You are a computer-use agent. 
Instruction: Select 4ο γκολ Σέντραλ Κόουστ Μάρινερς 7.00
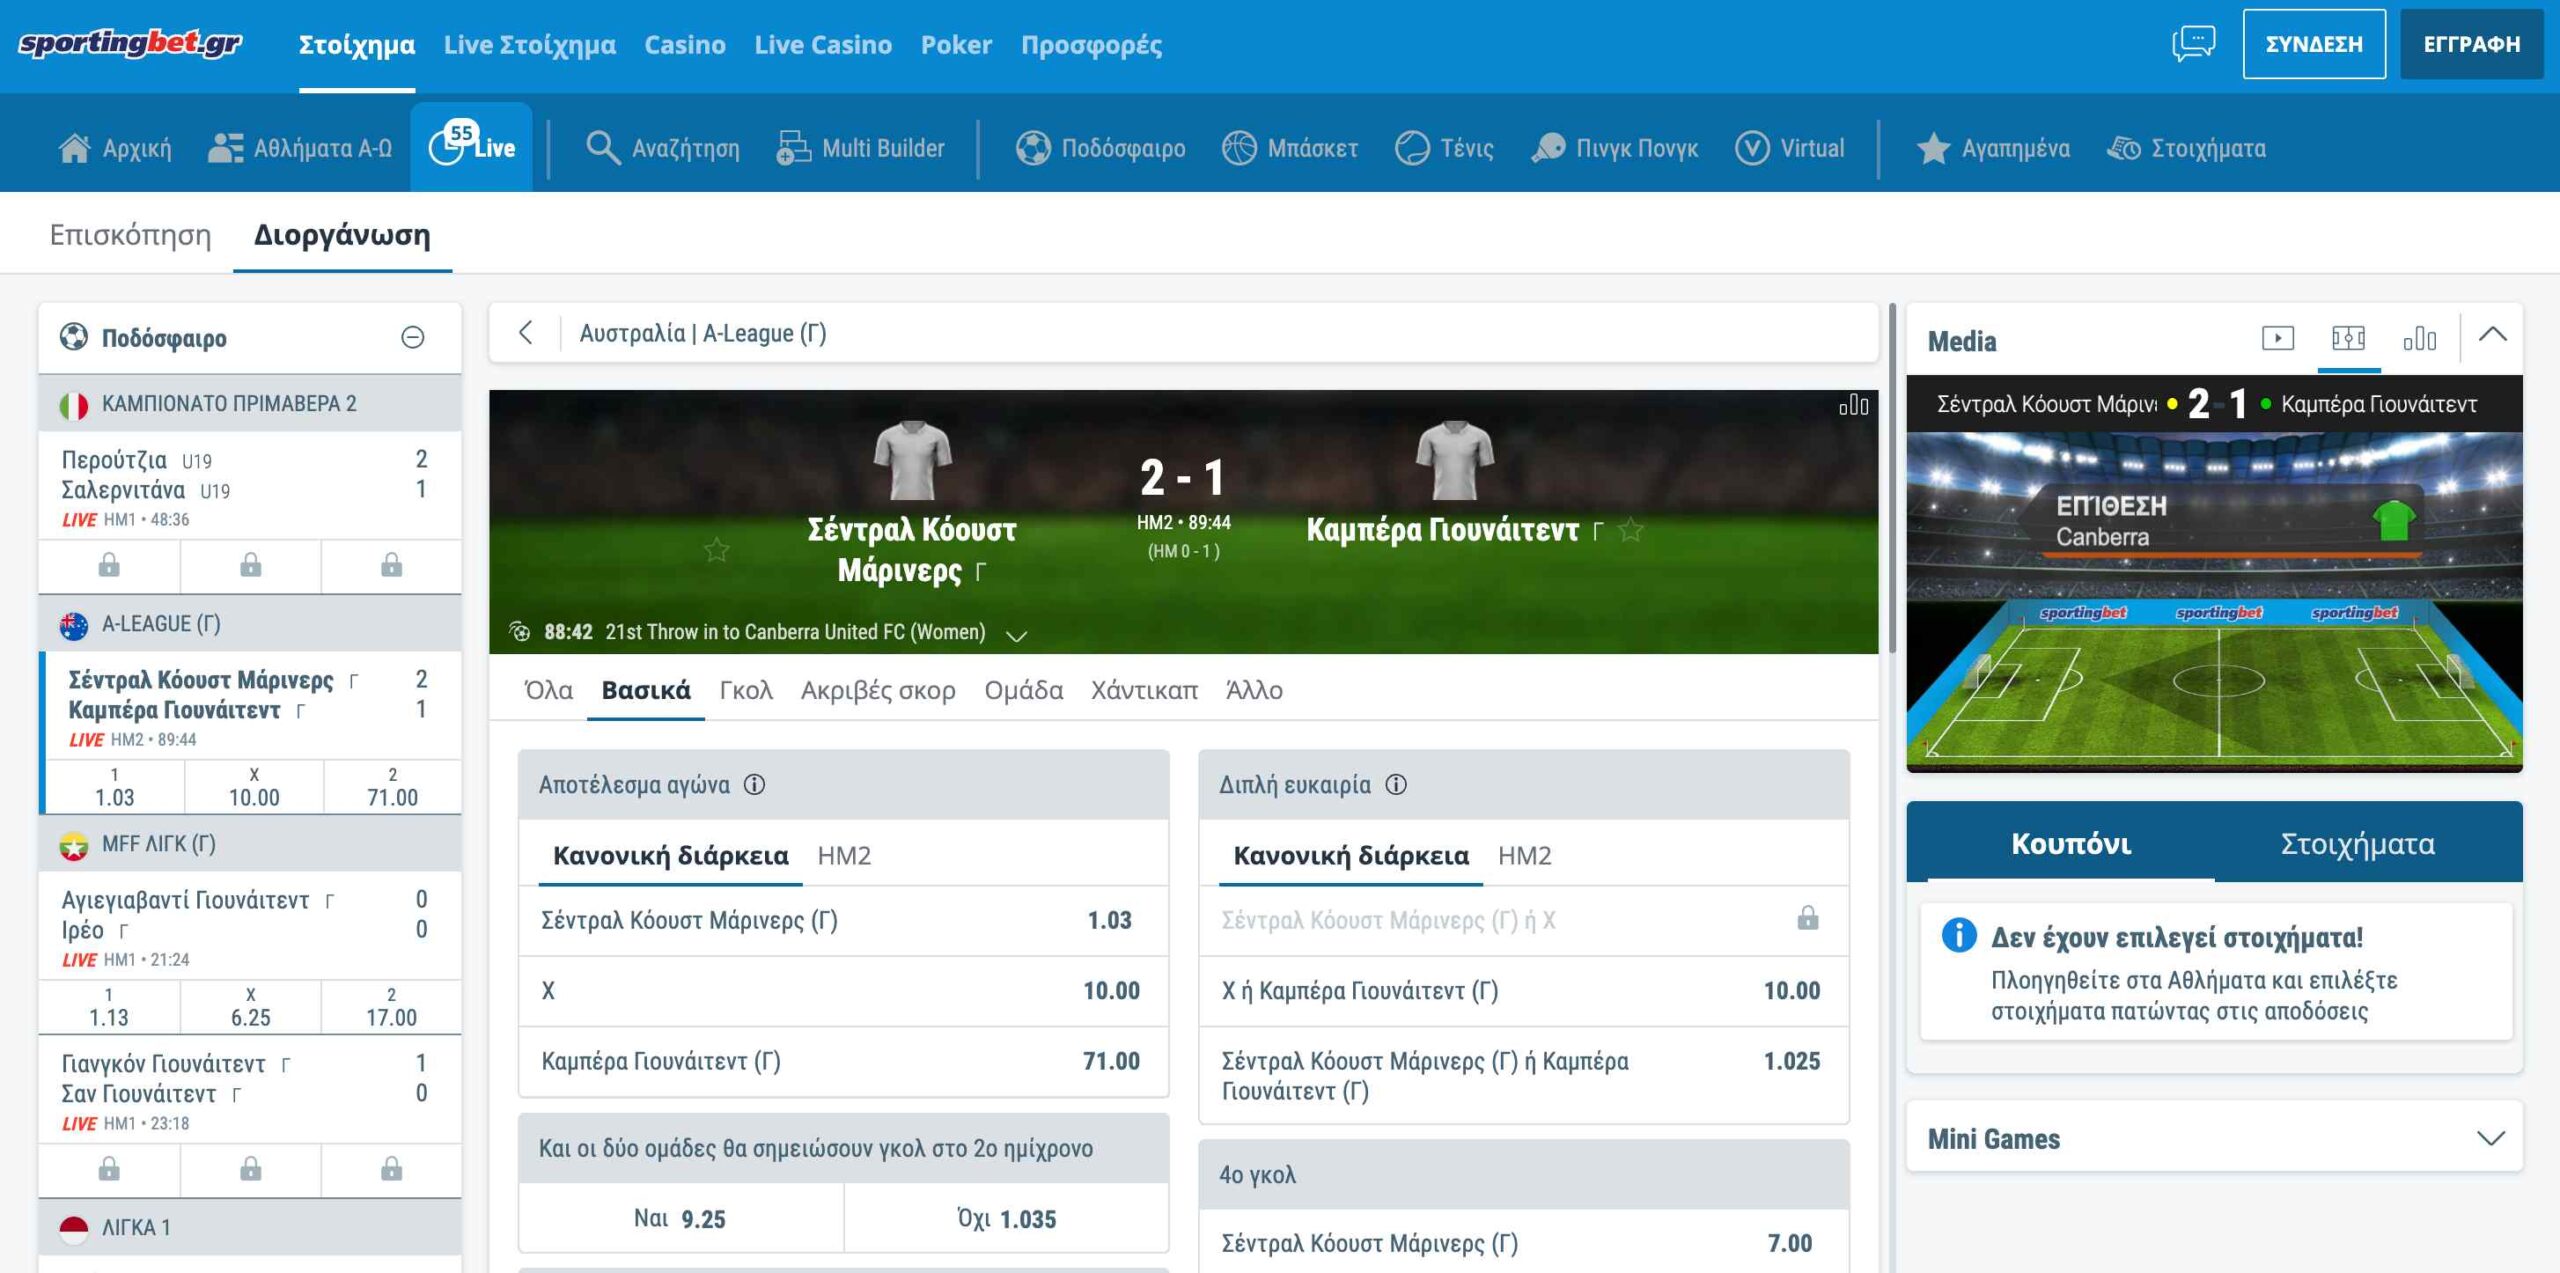click(1524, 1243)
